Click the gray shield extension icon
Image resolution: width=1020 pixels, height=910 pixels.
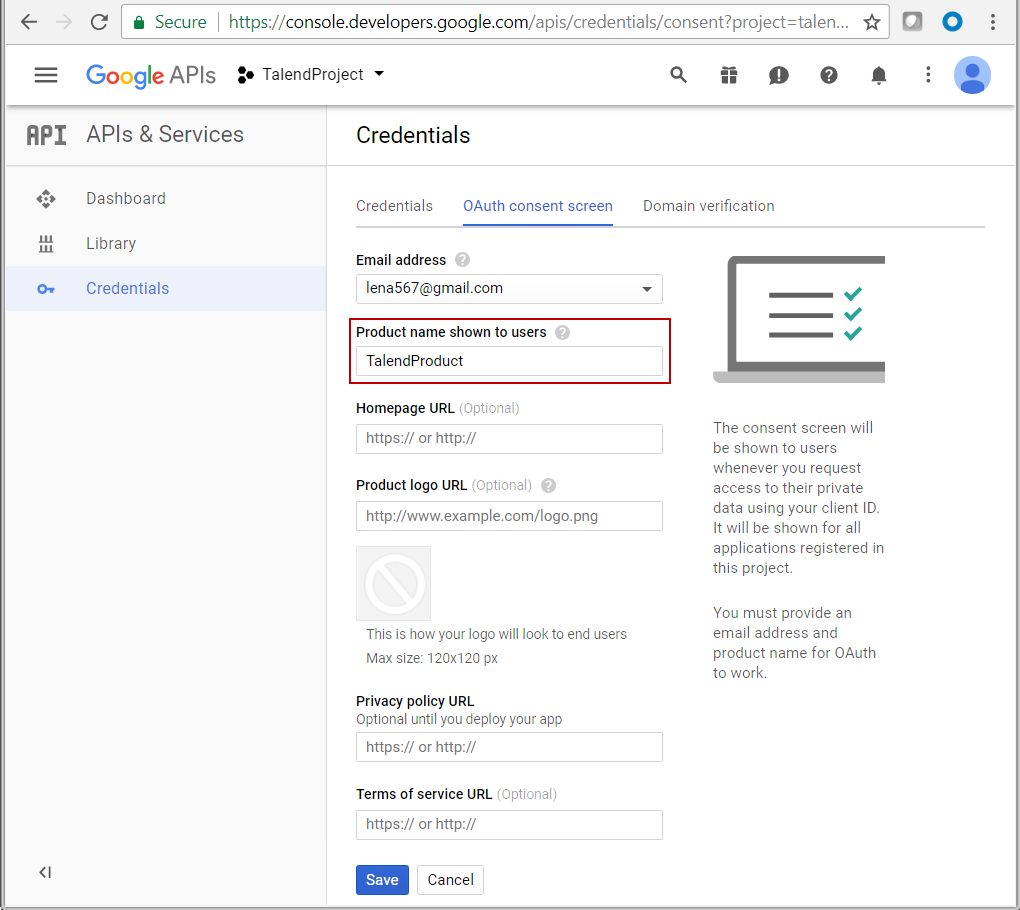(912, 21)
